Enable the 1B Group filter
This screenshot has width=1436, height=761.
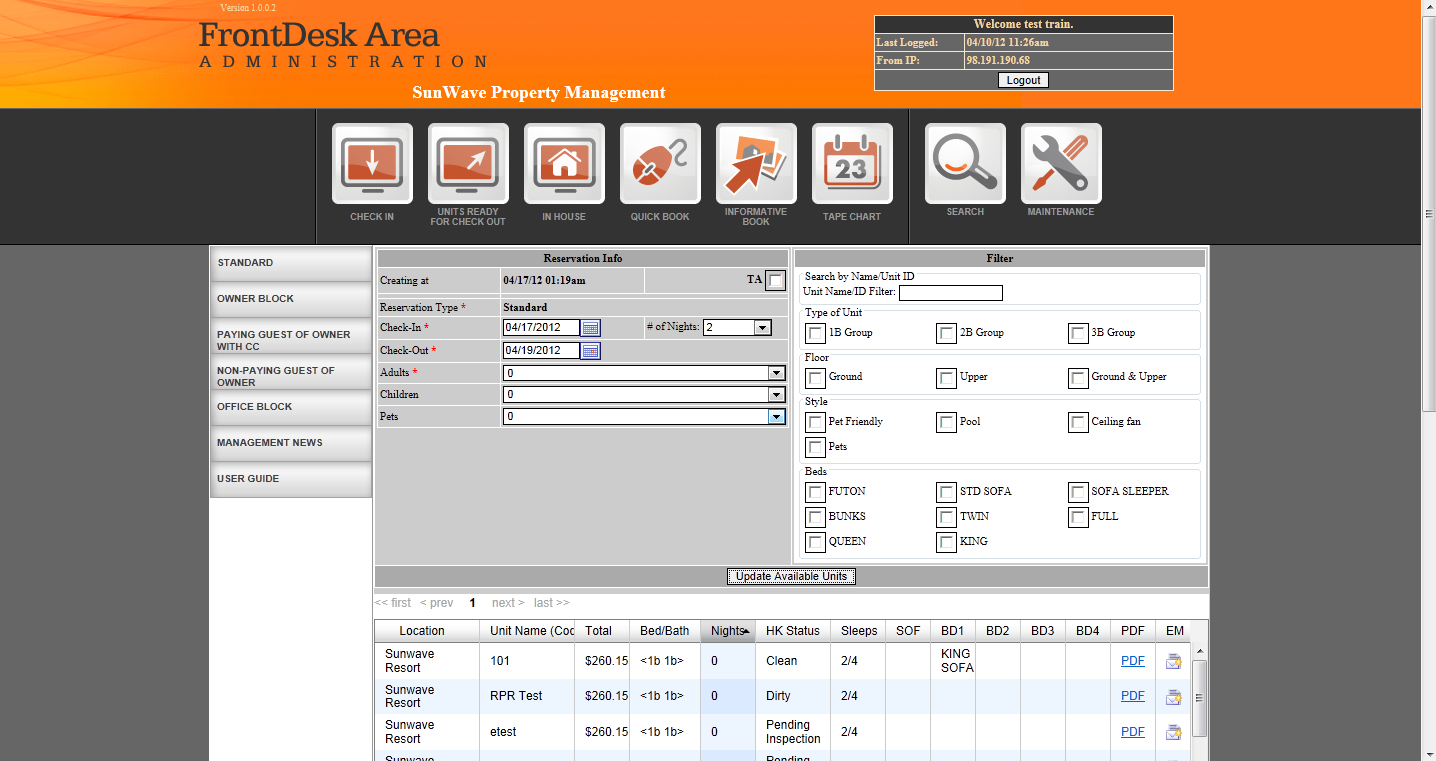[x=816, y=333]
